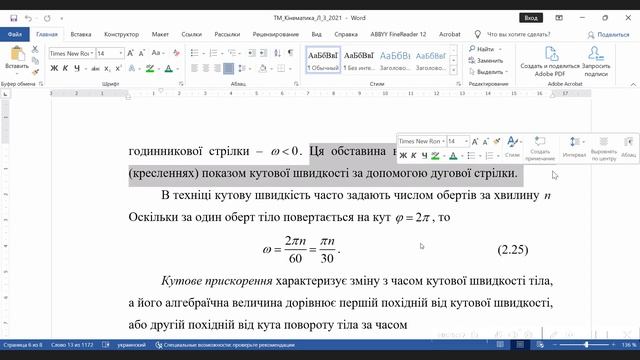Open the Times New Roman font dropdown in the ribbon
Viewport: 640px width, 360px height.
click(92, 53)
